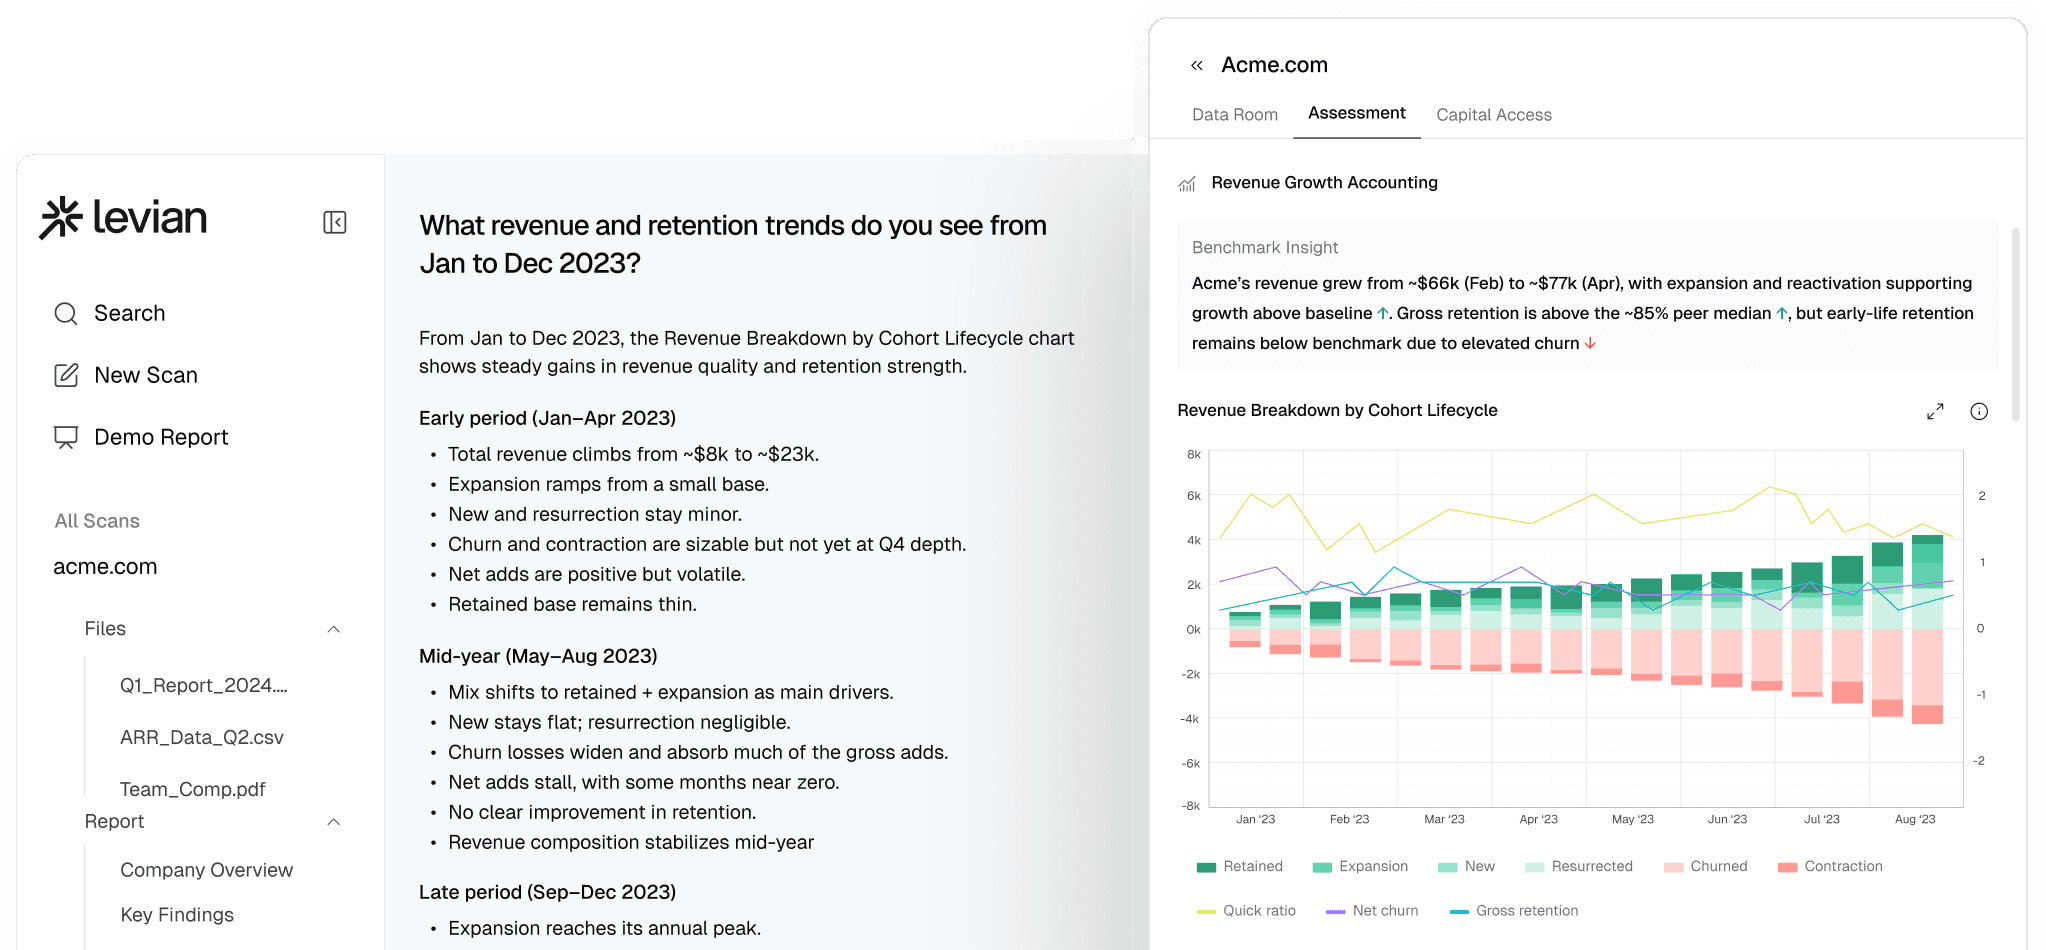Image resolution: width=2046 pixels, height=950 pixels.
Task: Click the 'Revenue Breakdown by Cohort Lifecycle' title
Action: [1337, 411]
